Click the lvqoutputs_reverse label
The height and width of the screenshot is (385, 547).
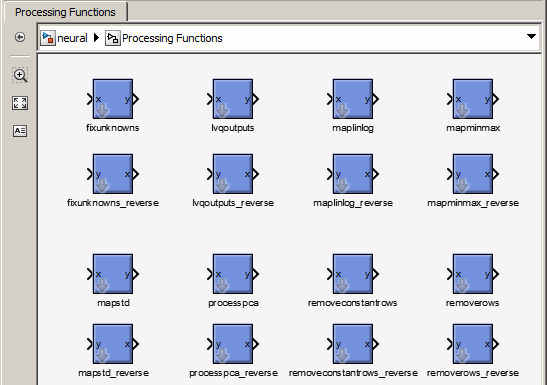click(233, 203)
